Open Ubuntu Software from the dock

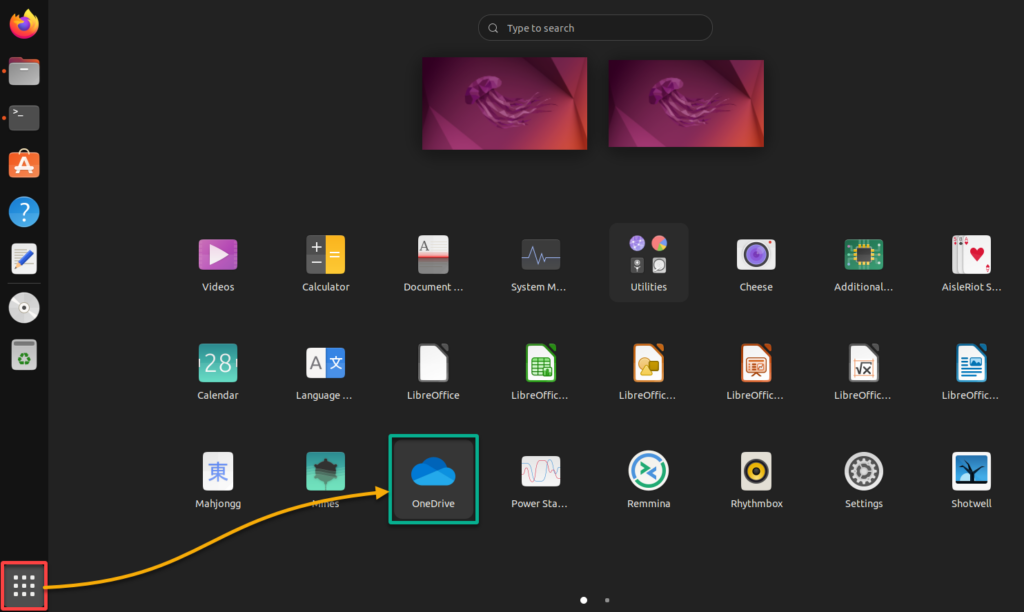pyautogui.click(x=23, y=164)
